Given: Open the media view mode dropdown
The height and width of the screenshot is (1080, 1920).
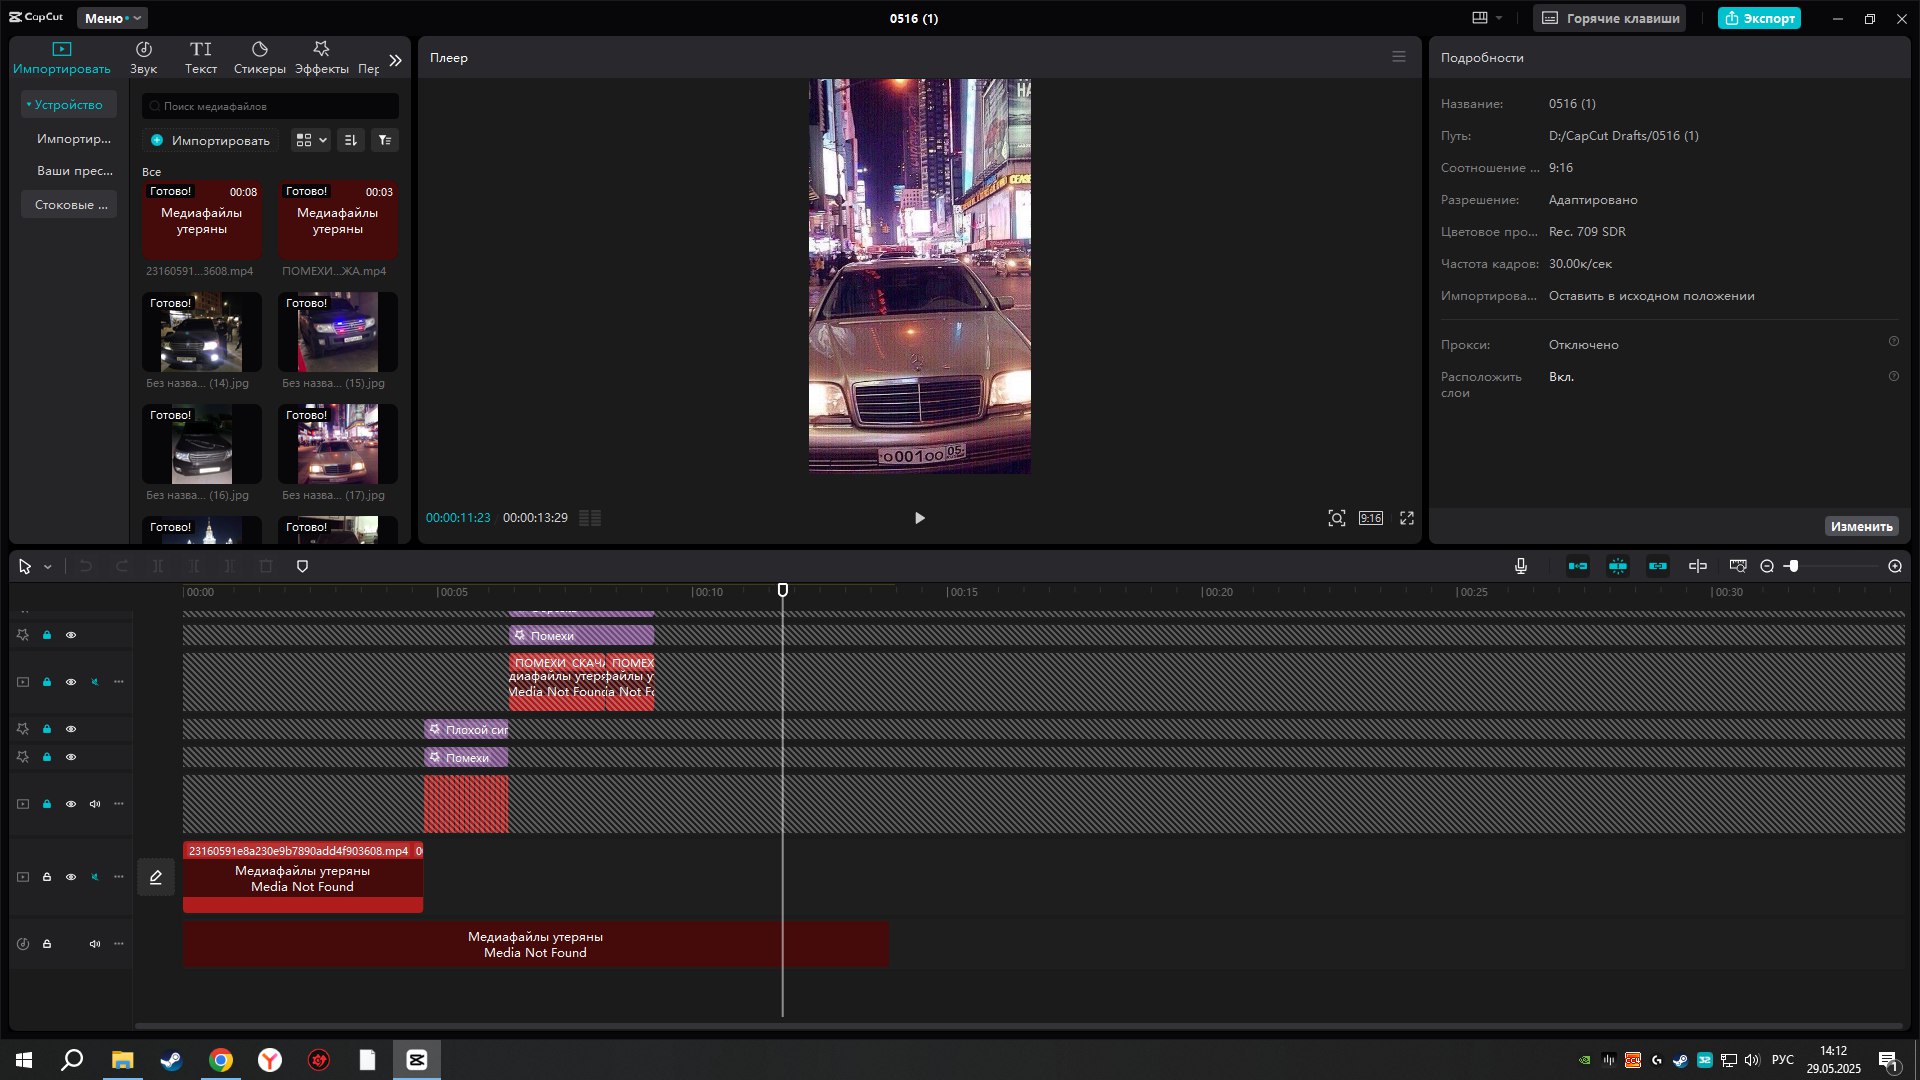Looking at the screenshot, I should point(310,140).
